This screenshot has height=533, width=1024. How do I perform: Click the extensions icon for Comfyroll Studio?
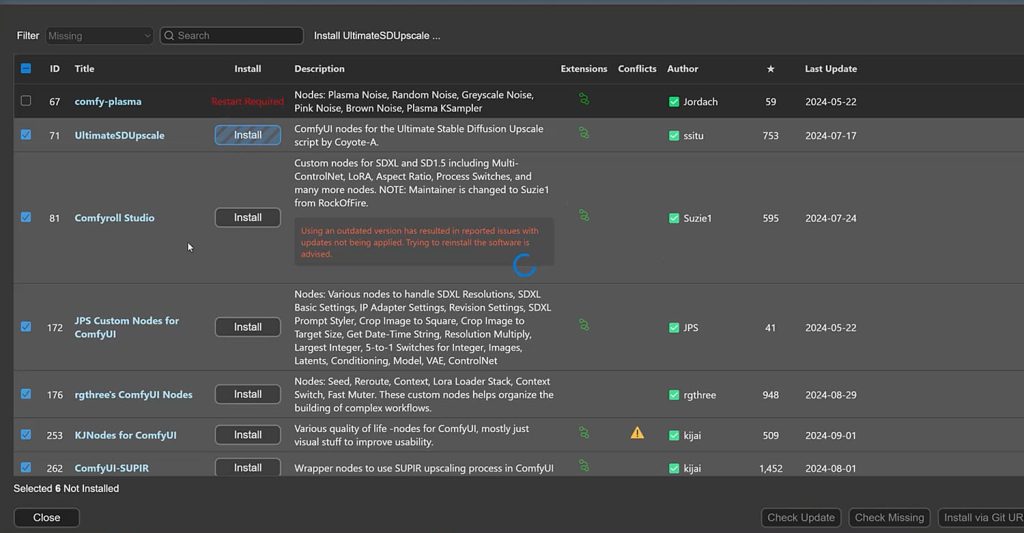click(x=584, y=215)
